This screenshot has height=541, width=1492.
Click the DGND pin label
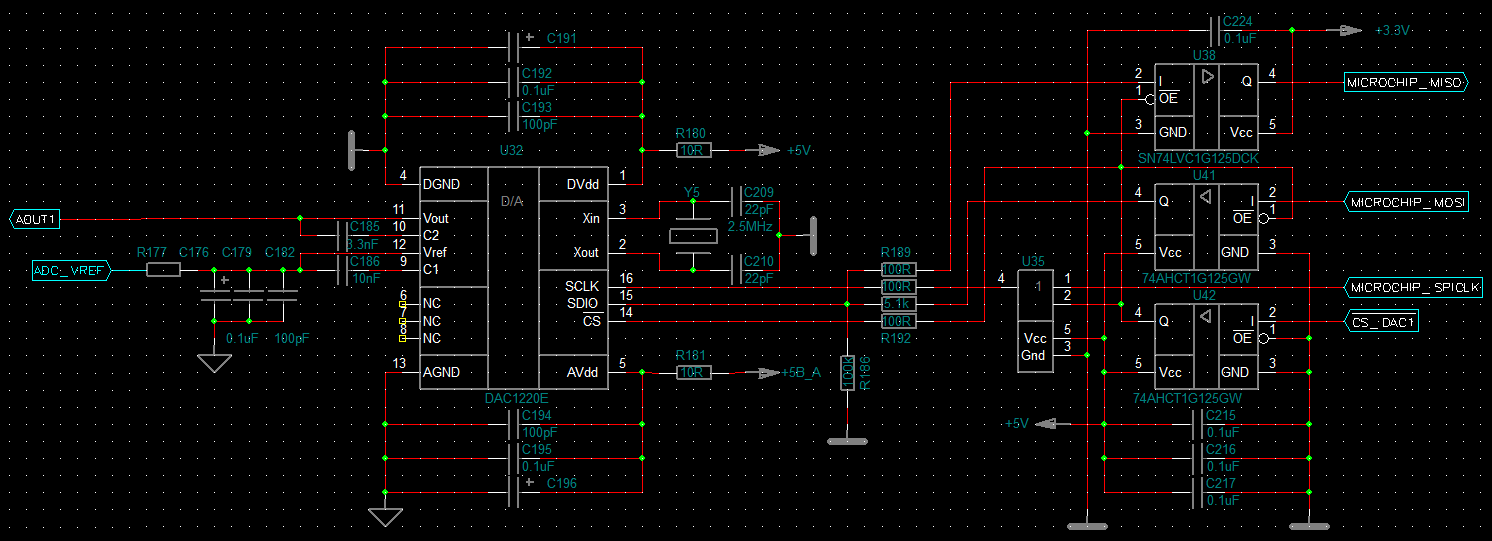click(442, 185)
